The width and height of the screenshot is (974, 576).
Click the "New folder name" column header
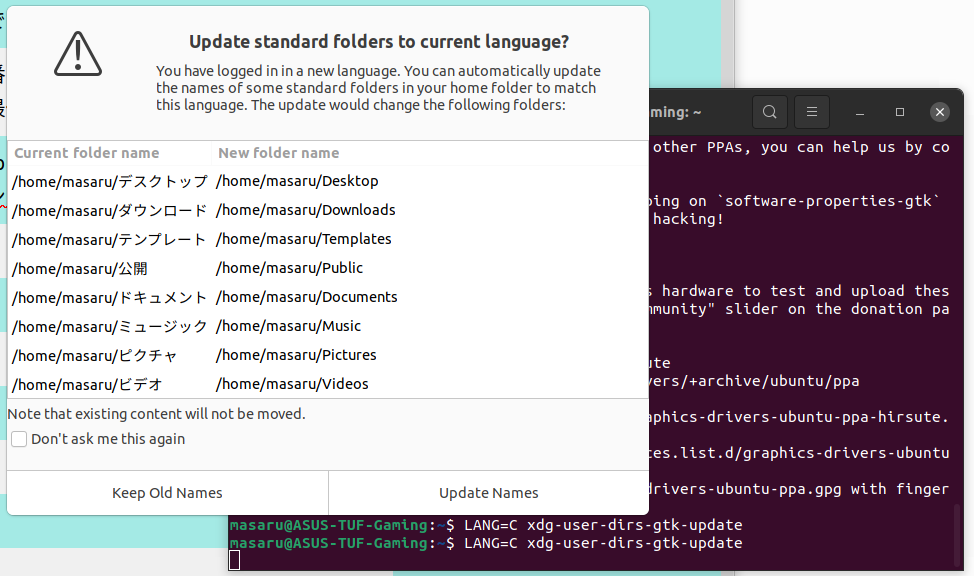278,153
